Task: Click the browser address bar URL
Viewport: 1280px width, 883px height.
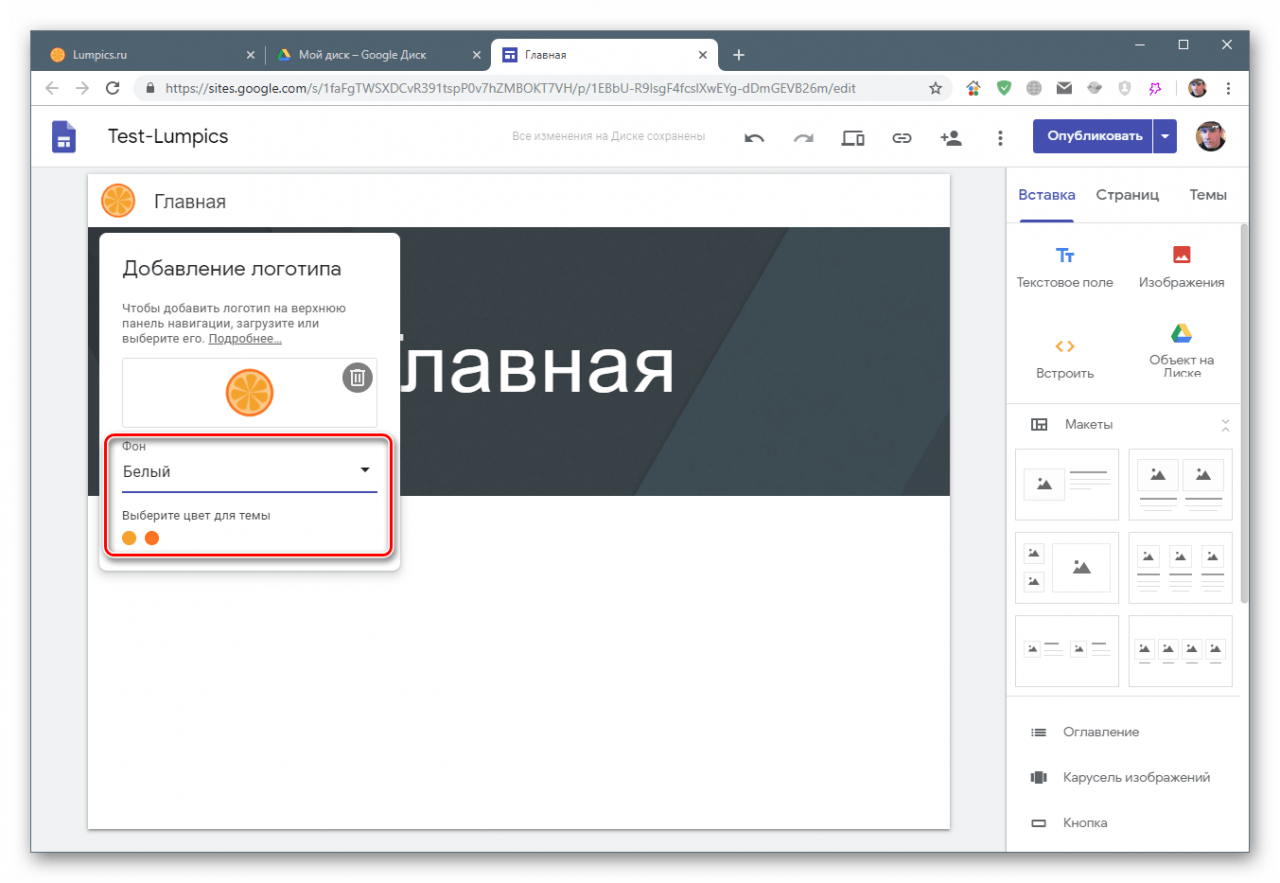Action: 510,88
